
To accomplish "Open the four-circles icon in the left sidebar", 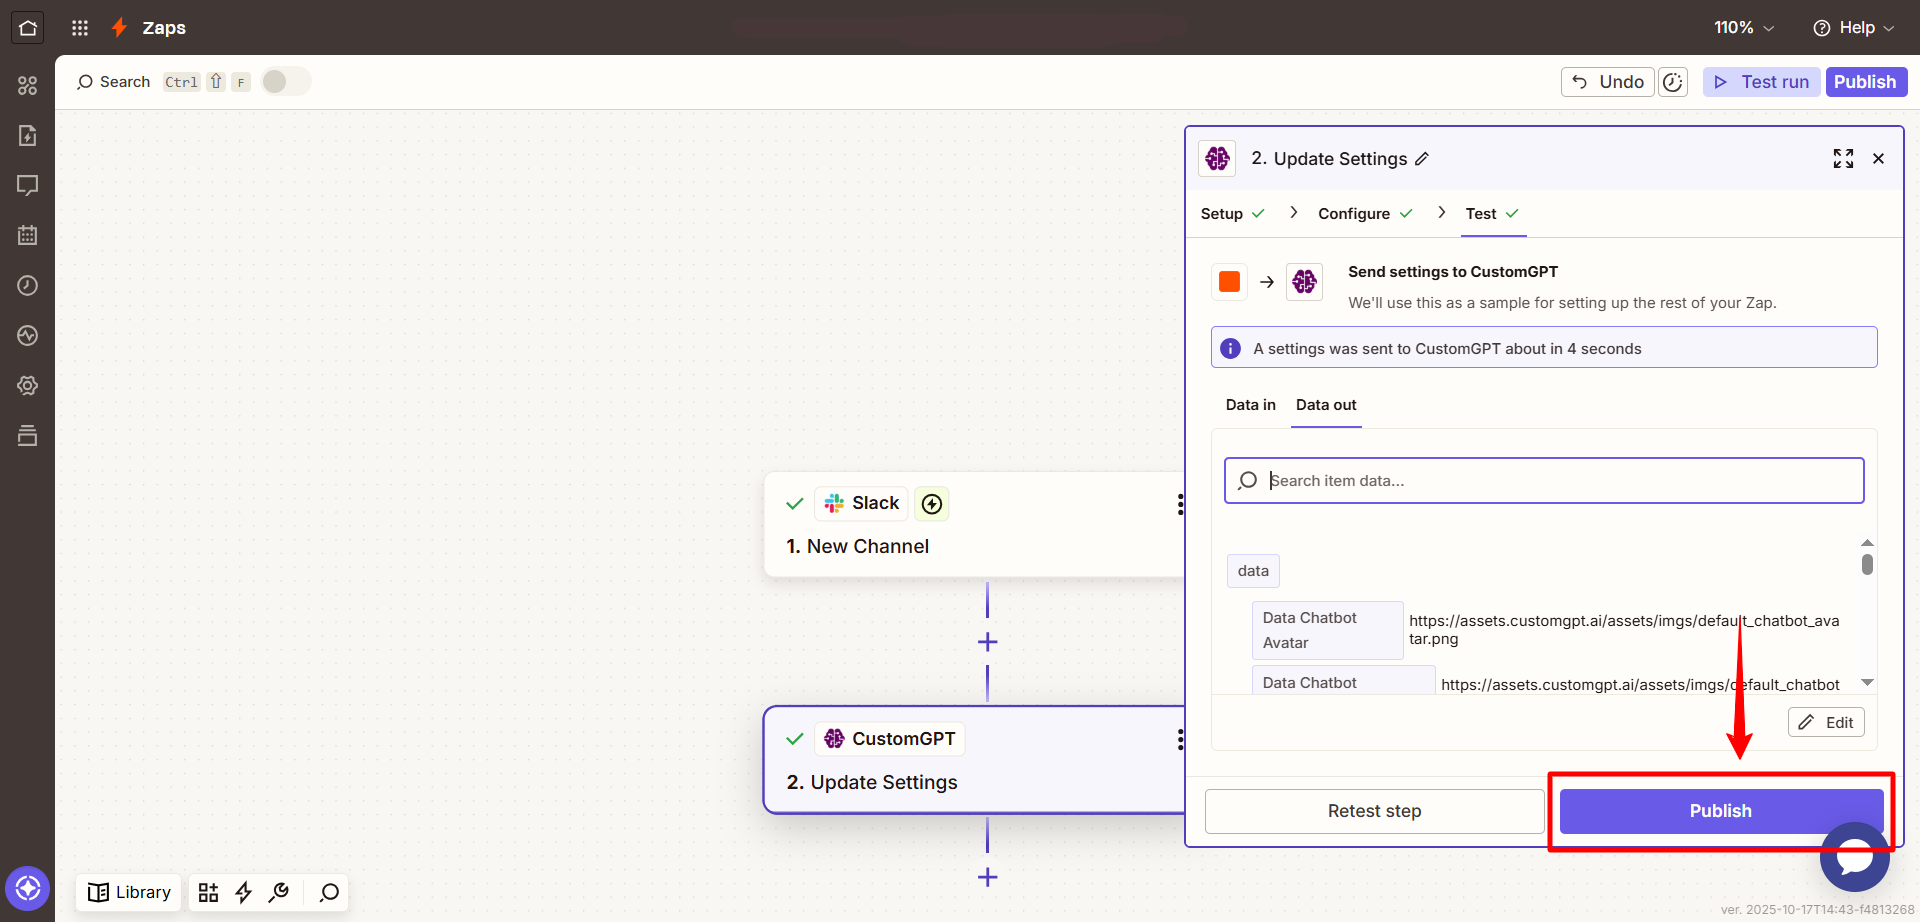I will pyautogui.click(x=28, y=86).
